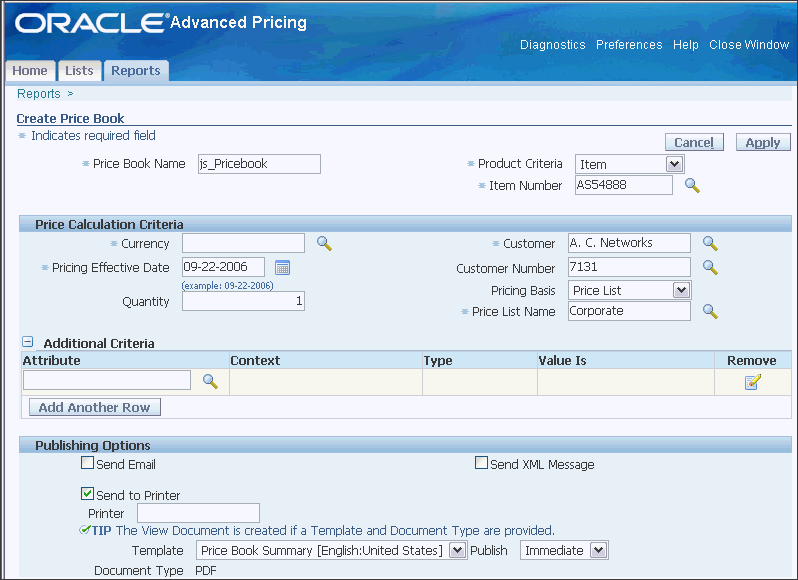Open Pricing Basis dropdown
The height and width of the screenshot is (580, 798).
click(681, 291)
